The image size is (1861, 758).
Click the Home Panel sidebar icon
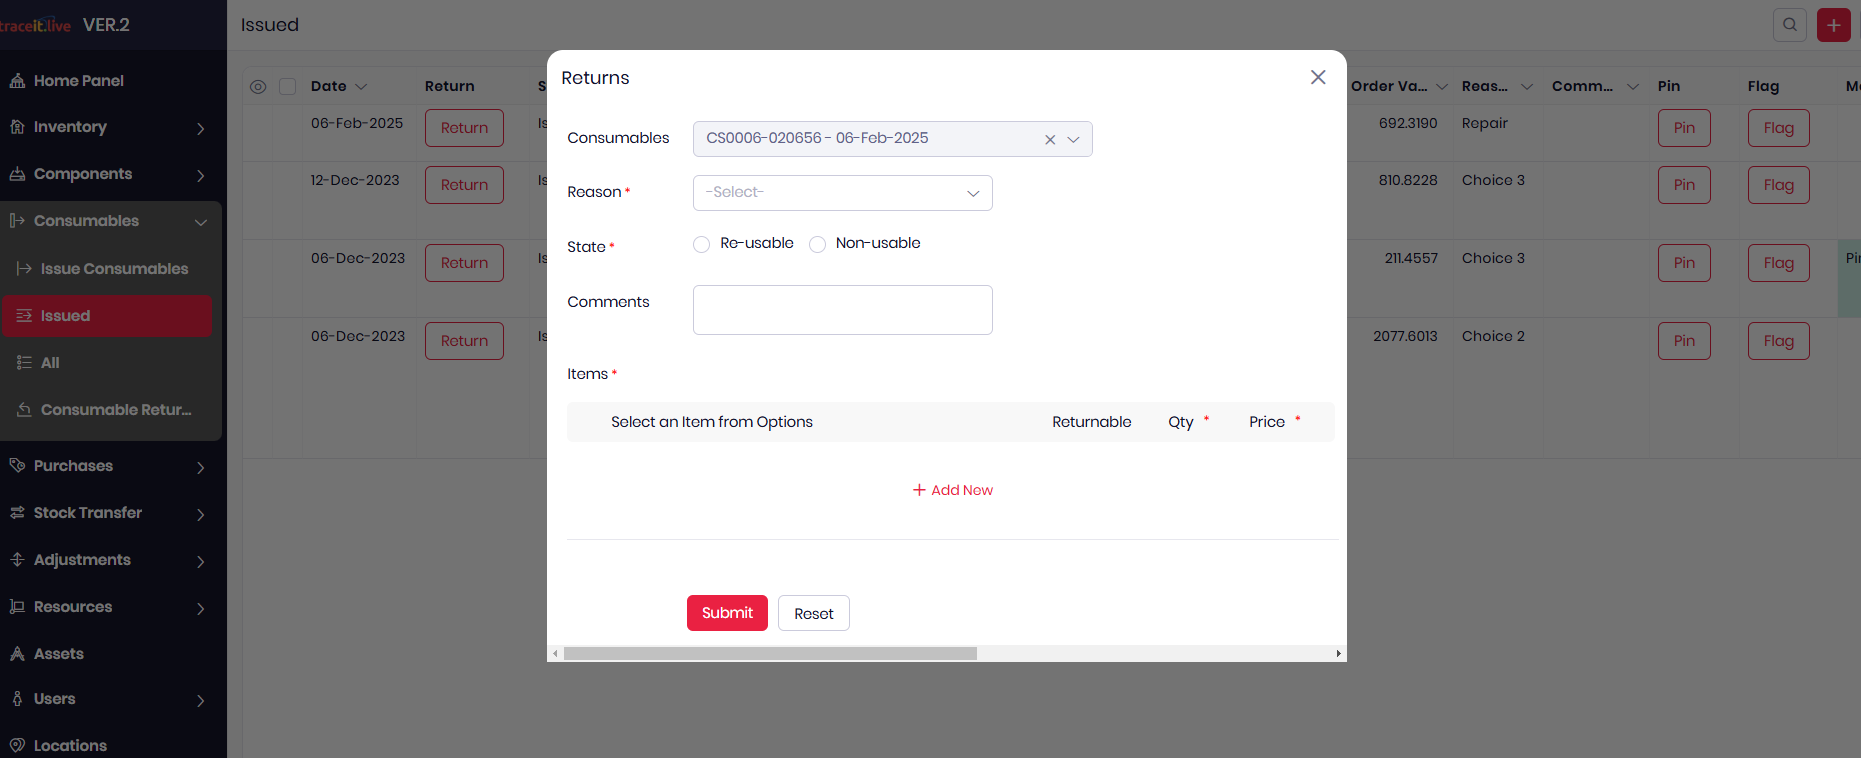coord(17,81)
